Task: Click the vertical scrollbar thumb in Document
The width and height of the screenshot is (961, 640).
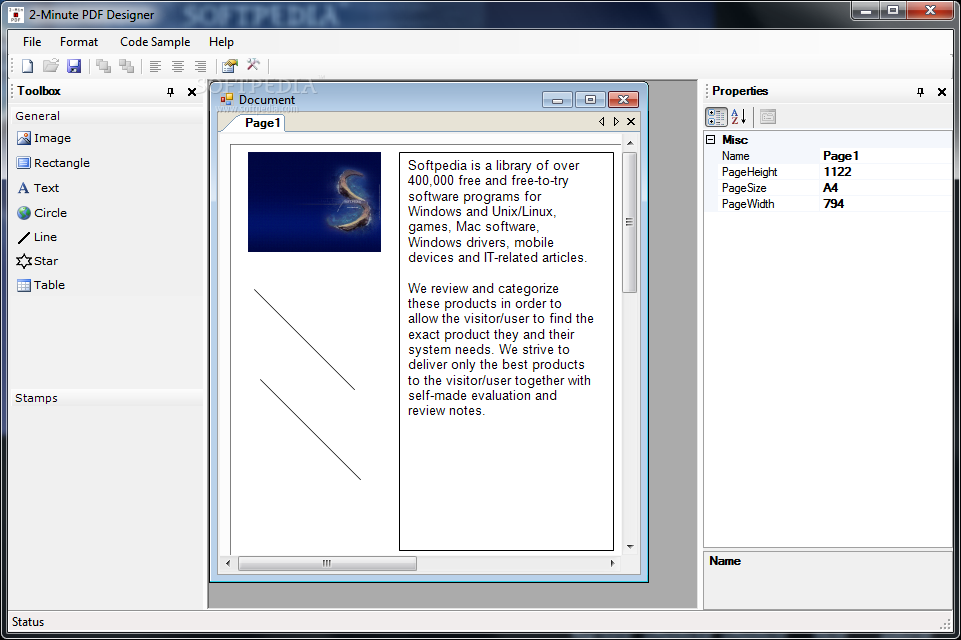Action: tap(629, 222)
